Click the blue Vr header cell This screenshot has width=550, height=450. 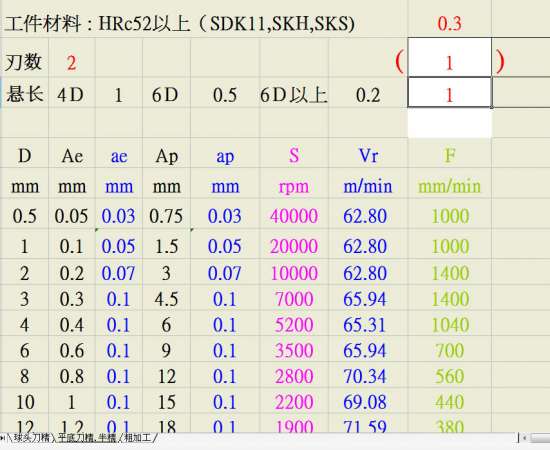tap(368, 155)
